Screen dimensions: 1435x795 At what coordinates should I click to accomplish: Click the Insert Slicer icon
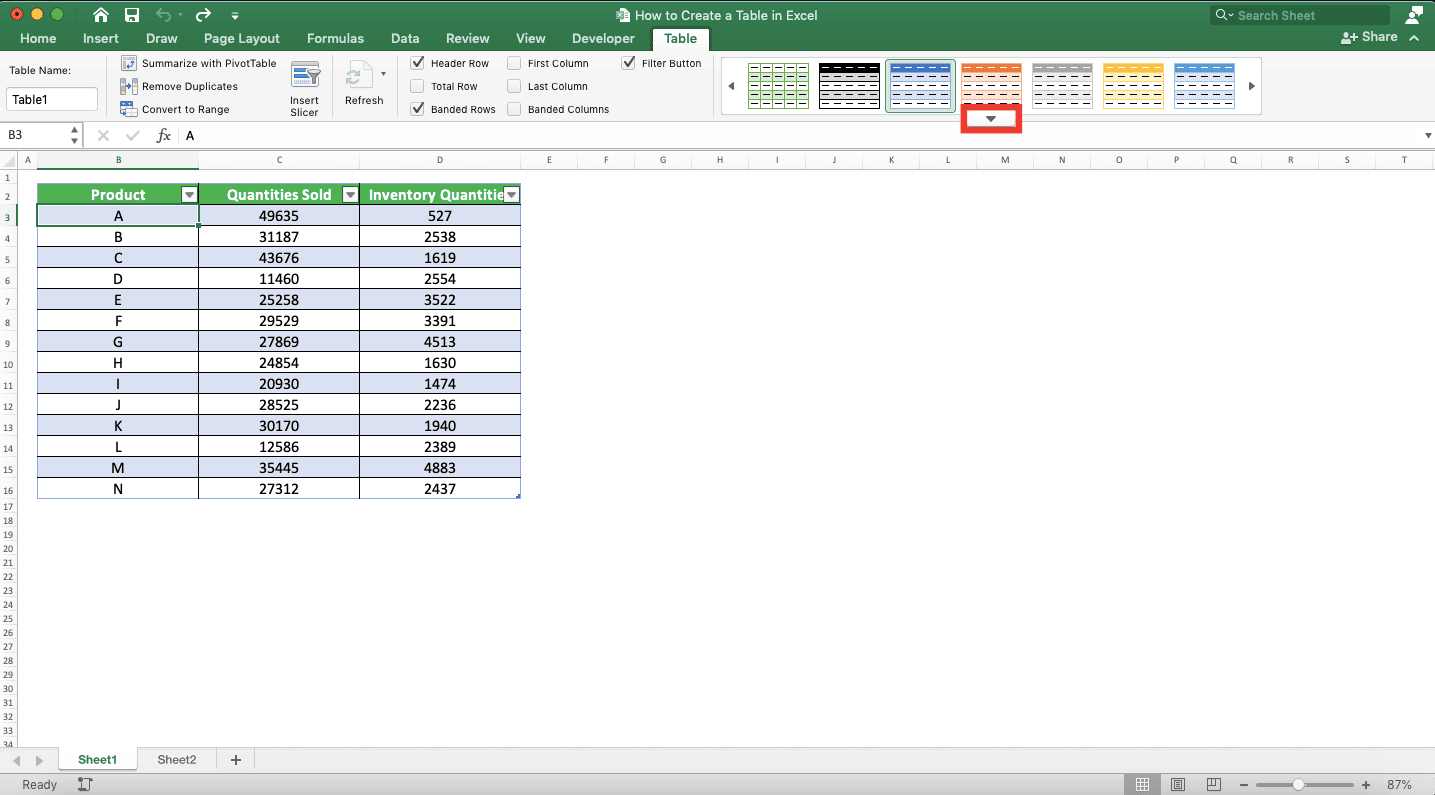click(305, 76)
